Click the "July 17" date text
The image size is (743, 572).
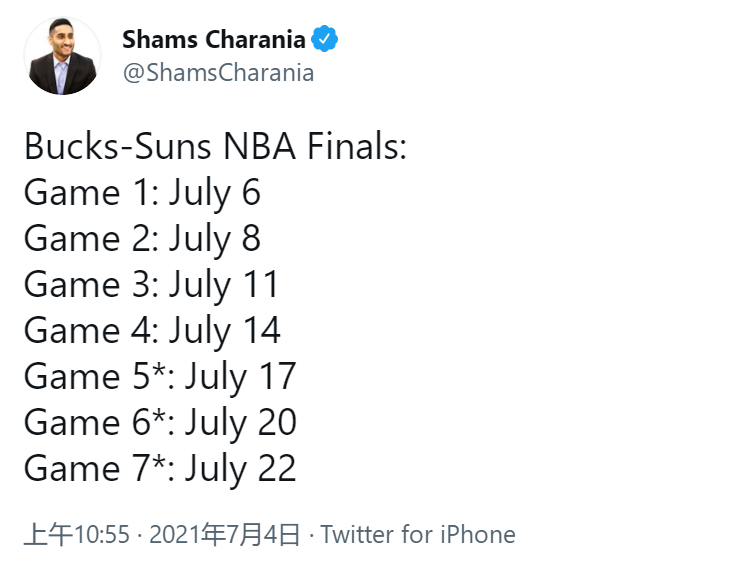coord(240,377)
